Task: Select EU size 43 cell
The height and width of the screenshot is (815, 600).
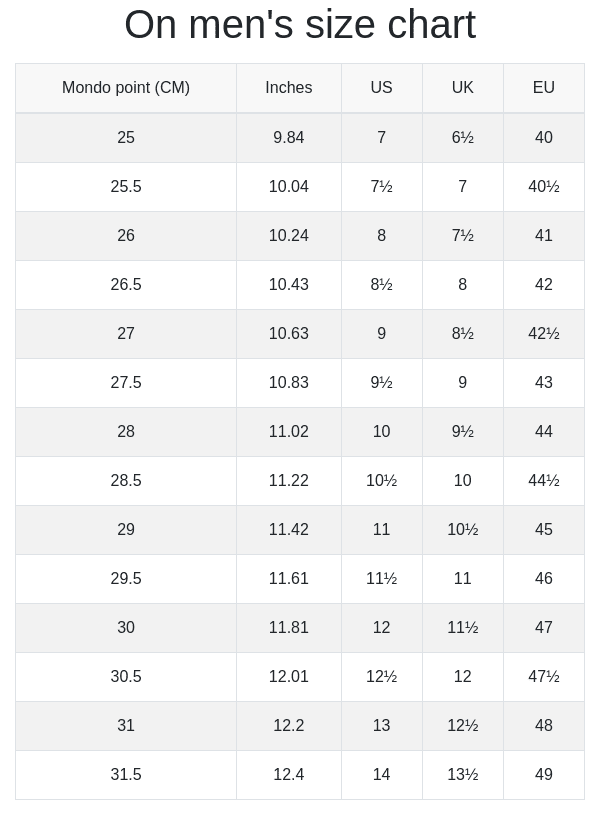Action: 543,383
